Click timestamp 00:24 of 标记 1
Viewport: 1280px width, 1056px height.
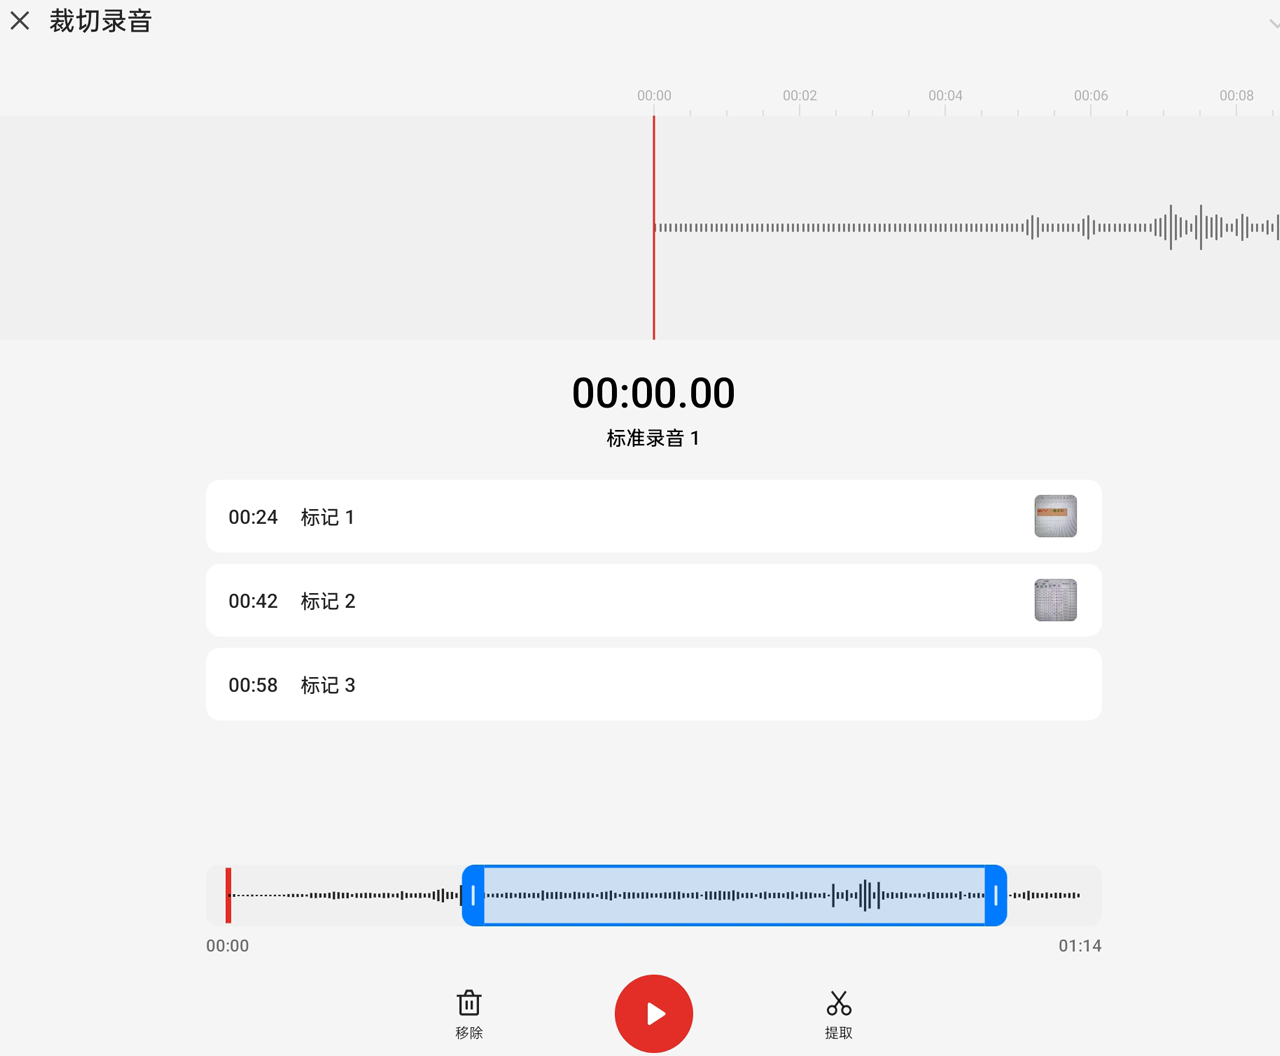tap(253, 517)
